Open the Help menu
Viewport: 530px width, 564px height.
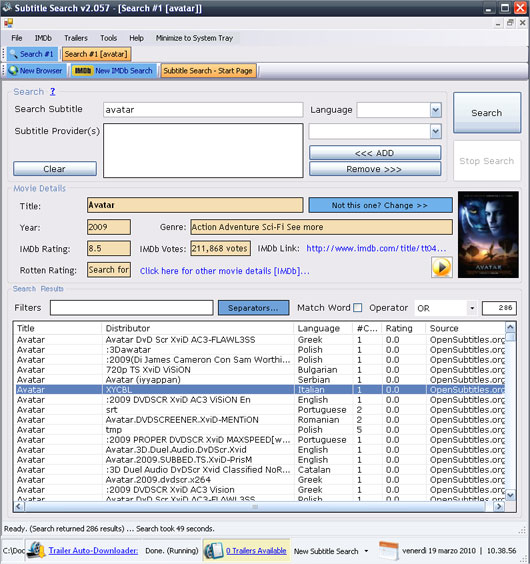(x=136, y=38)
